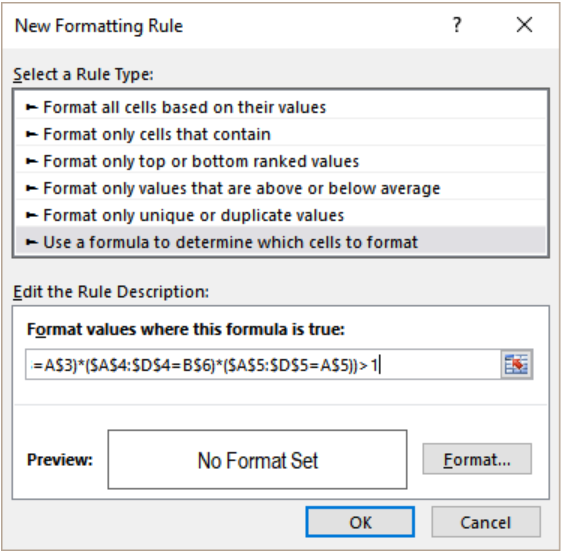Click the 'Select a Rule Type:' label

83,74
